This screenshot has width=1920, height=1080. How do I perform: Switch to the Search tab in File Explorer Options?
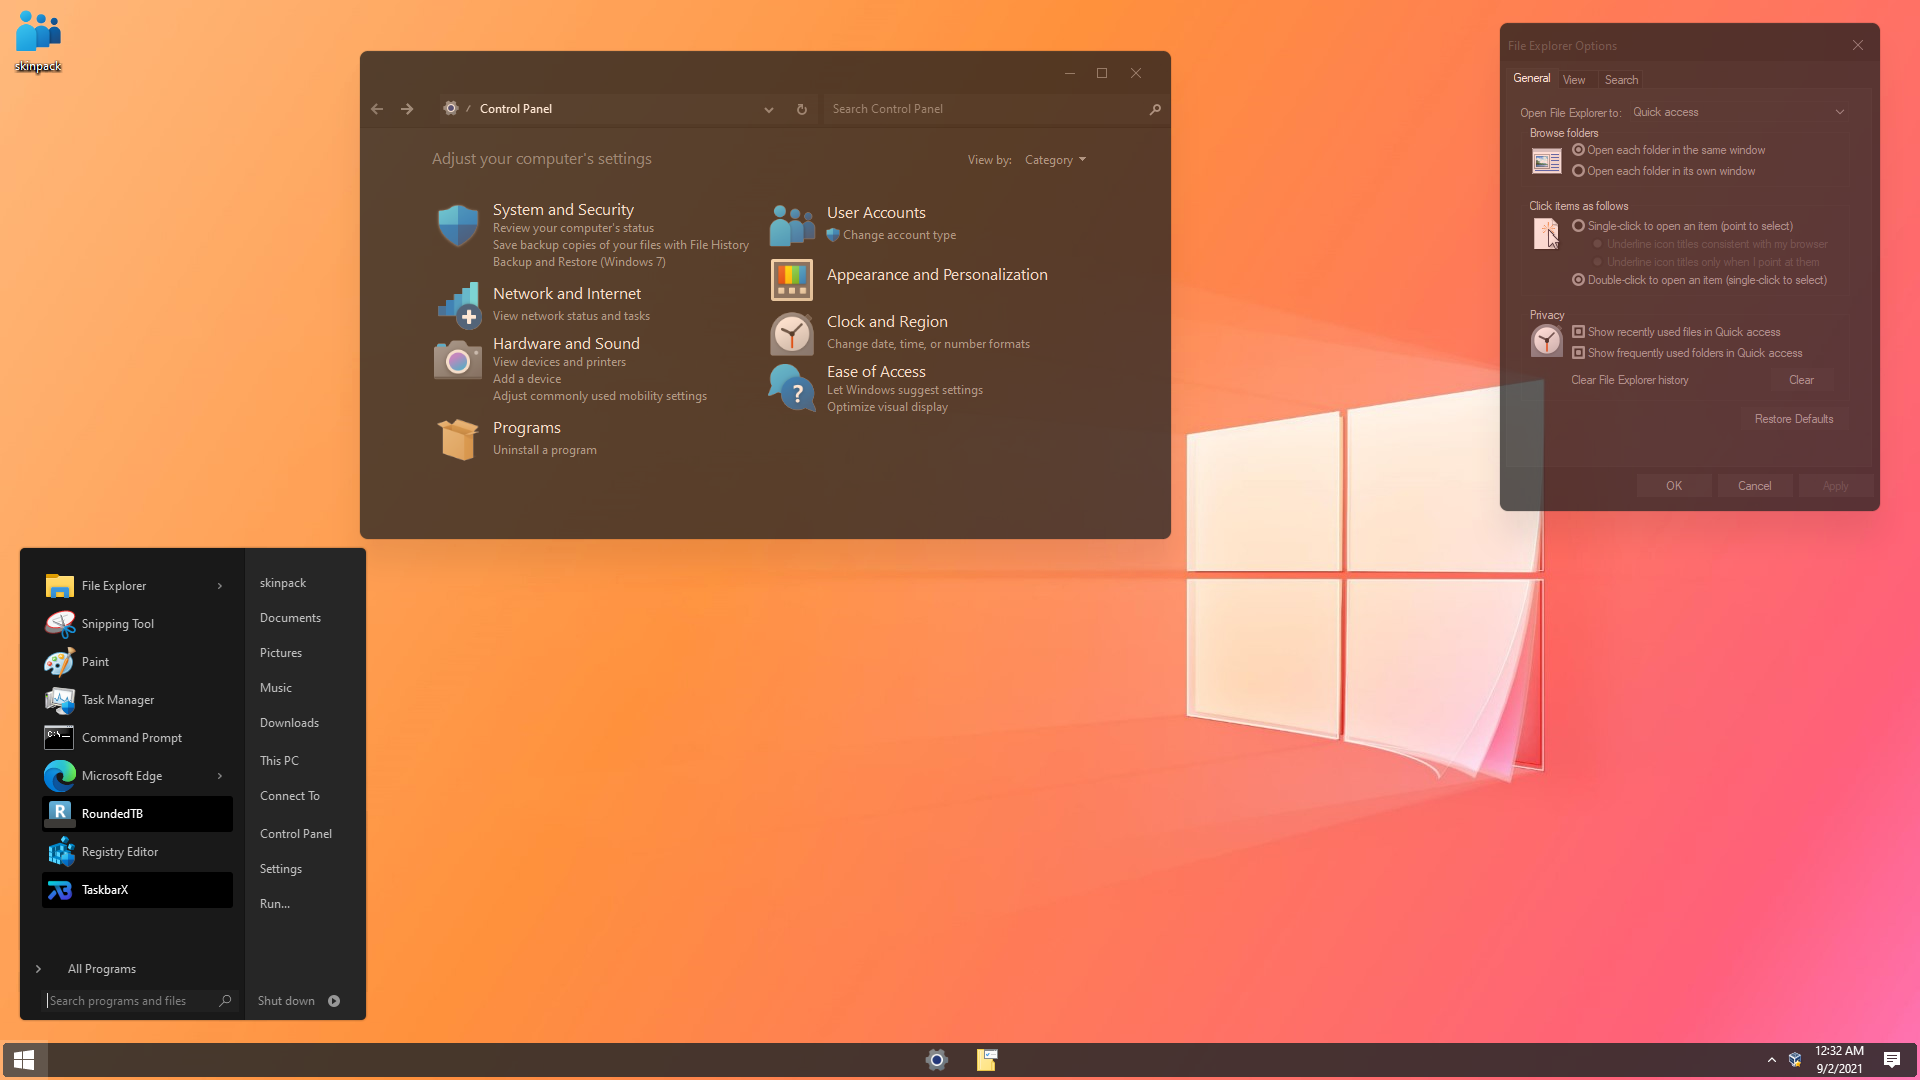point(1621,80)
